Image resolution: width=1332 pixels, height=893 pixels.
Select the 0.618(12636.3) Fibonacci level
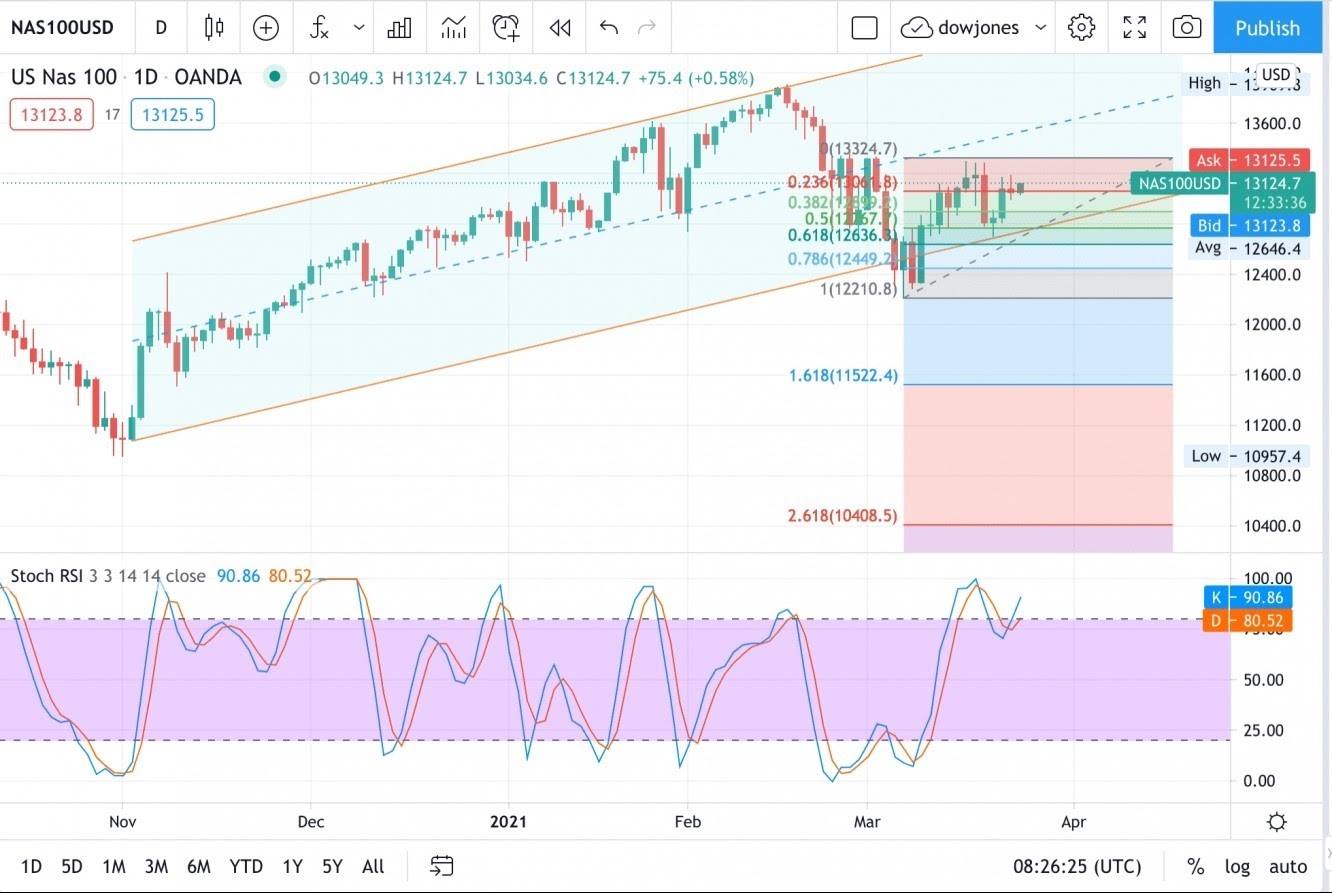point(843,235)
